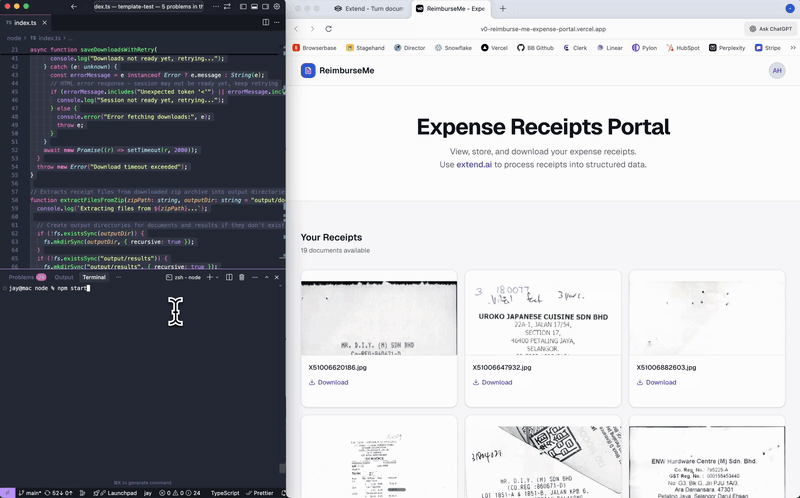Show more panel tabs ellipsis
Image resolution: width=800 pixels, height=498 pixels.
point(118,277)
